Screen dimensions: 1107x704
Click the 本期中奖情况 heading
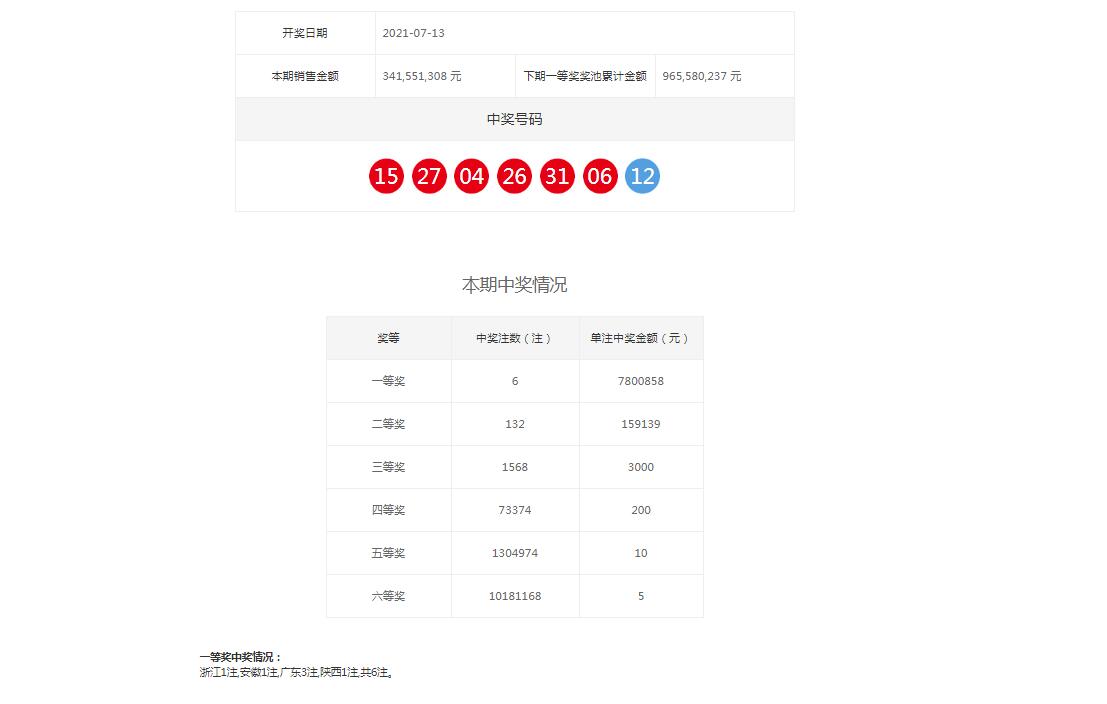pos(515,285)
